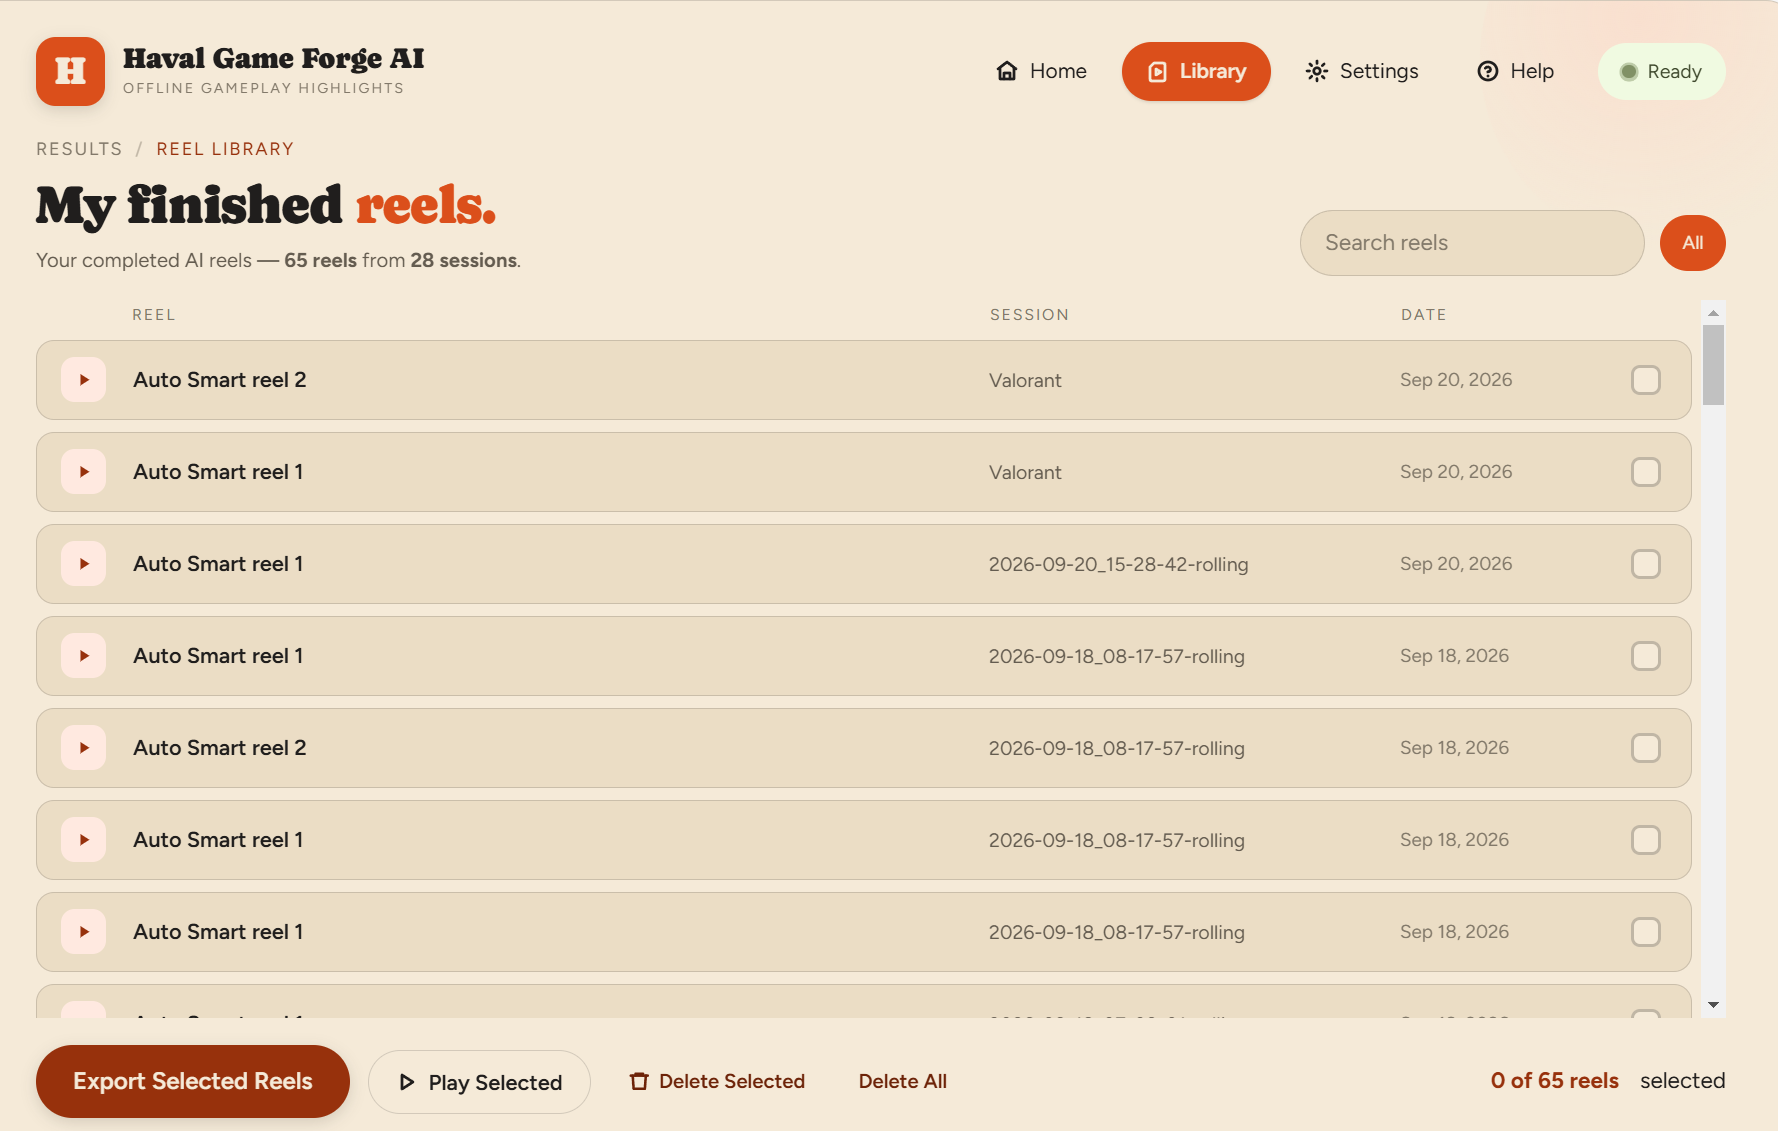
Task: Click the list scrollbar up arrow
Action: (1714, 313)
